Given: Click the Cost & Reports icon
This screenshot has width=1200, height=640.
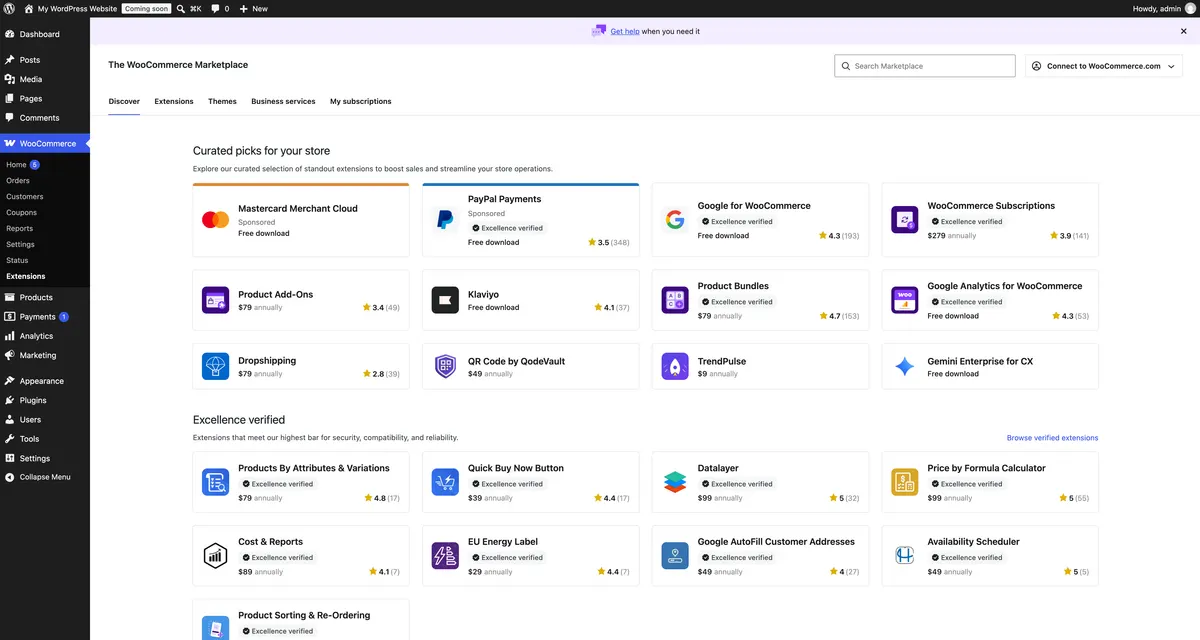Looking at the screenshot, I should 215,556.
